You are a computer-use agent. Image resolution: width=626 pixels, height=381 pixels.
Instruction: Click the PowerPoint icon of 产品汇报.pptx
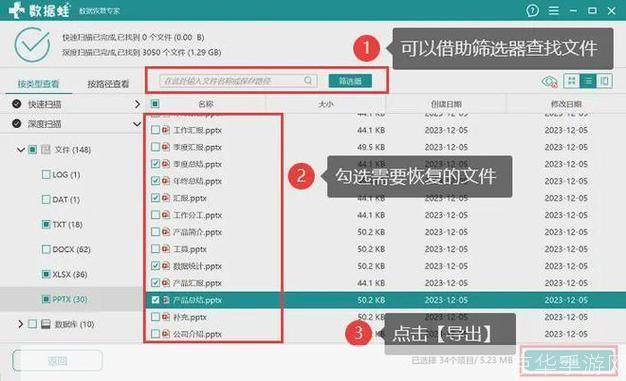tap(166, 283)
